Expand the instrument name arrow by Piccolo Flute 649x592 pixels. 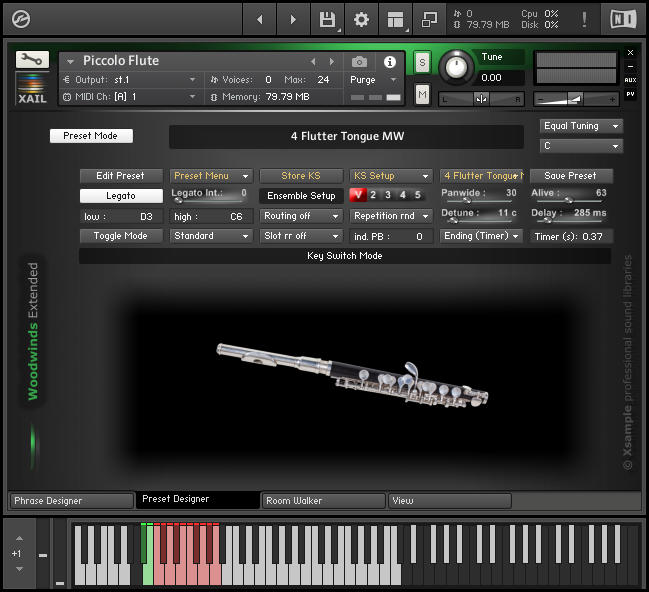click(70, 62)
